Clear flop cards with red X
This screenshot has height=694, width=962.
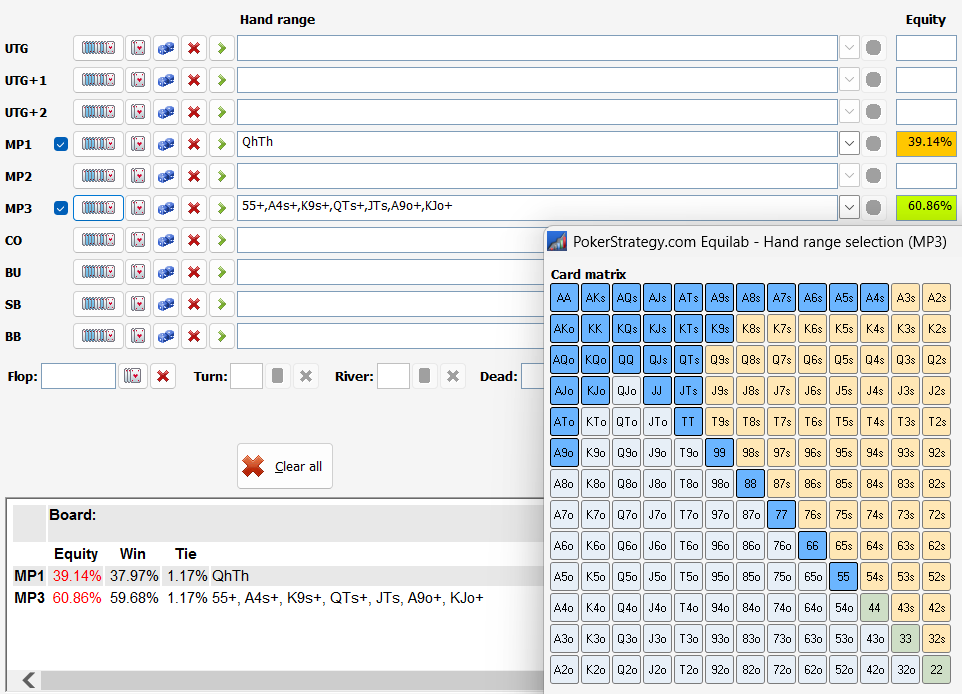pos(163,376)
